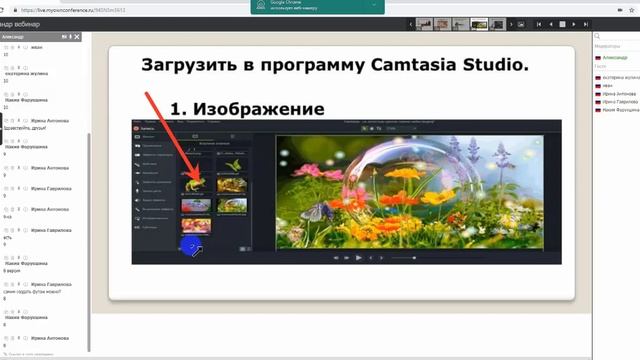Open the third slide thumbnail in strip

pyautogui.click(x=461, y=24)
